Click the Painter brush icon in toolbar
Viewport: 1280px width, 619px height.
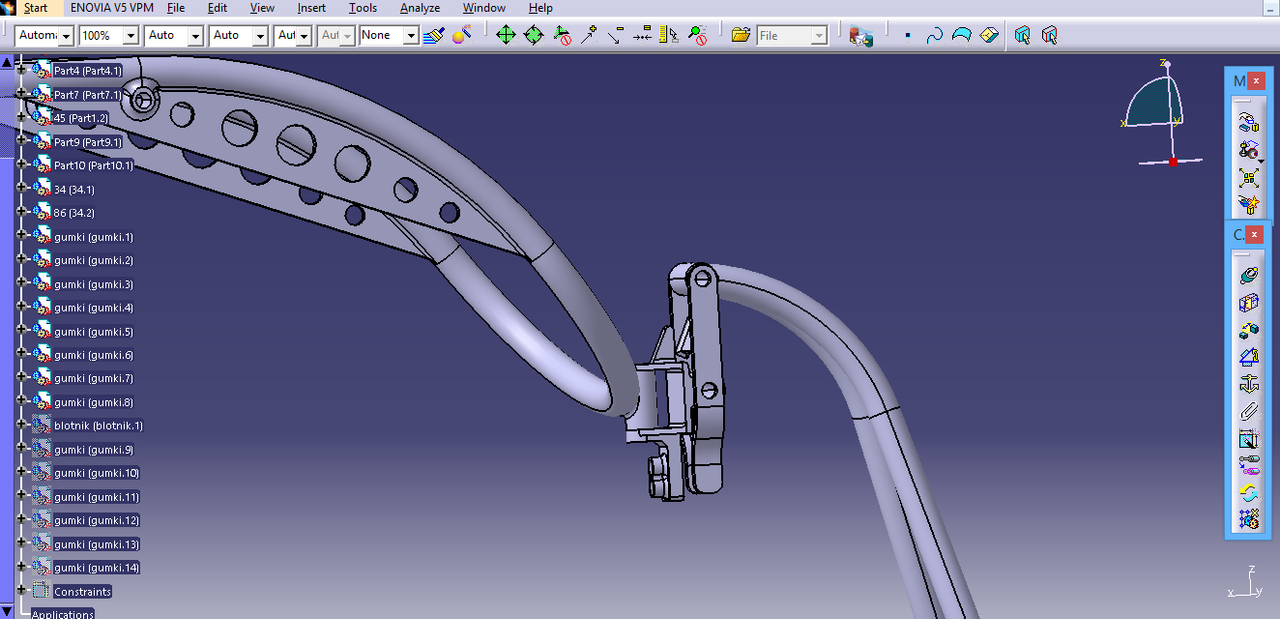pyautogui.click(x=433, y=35)
